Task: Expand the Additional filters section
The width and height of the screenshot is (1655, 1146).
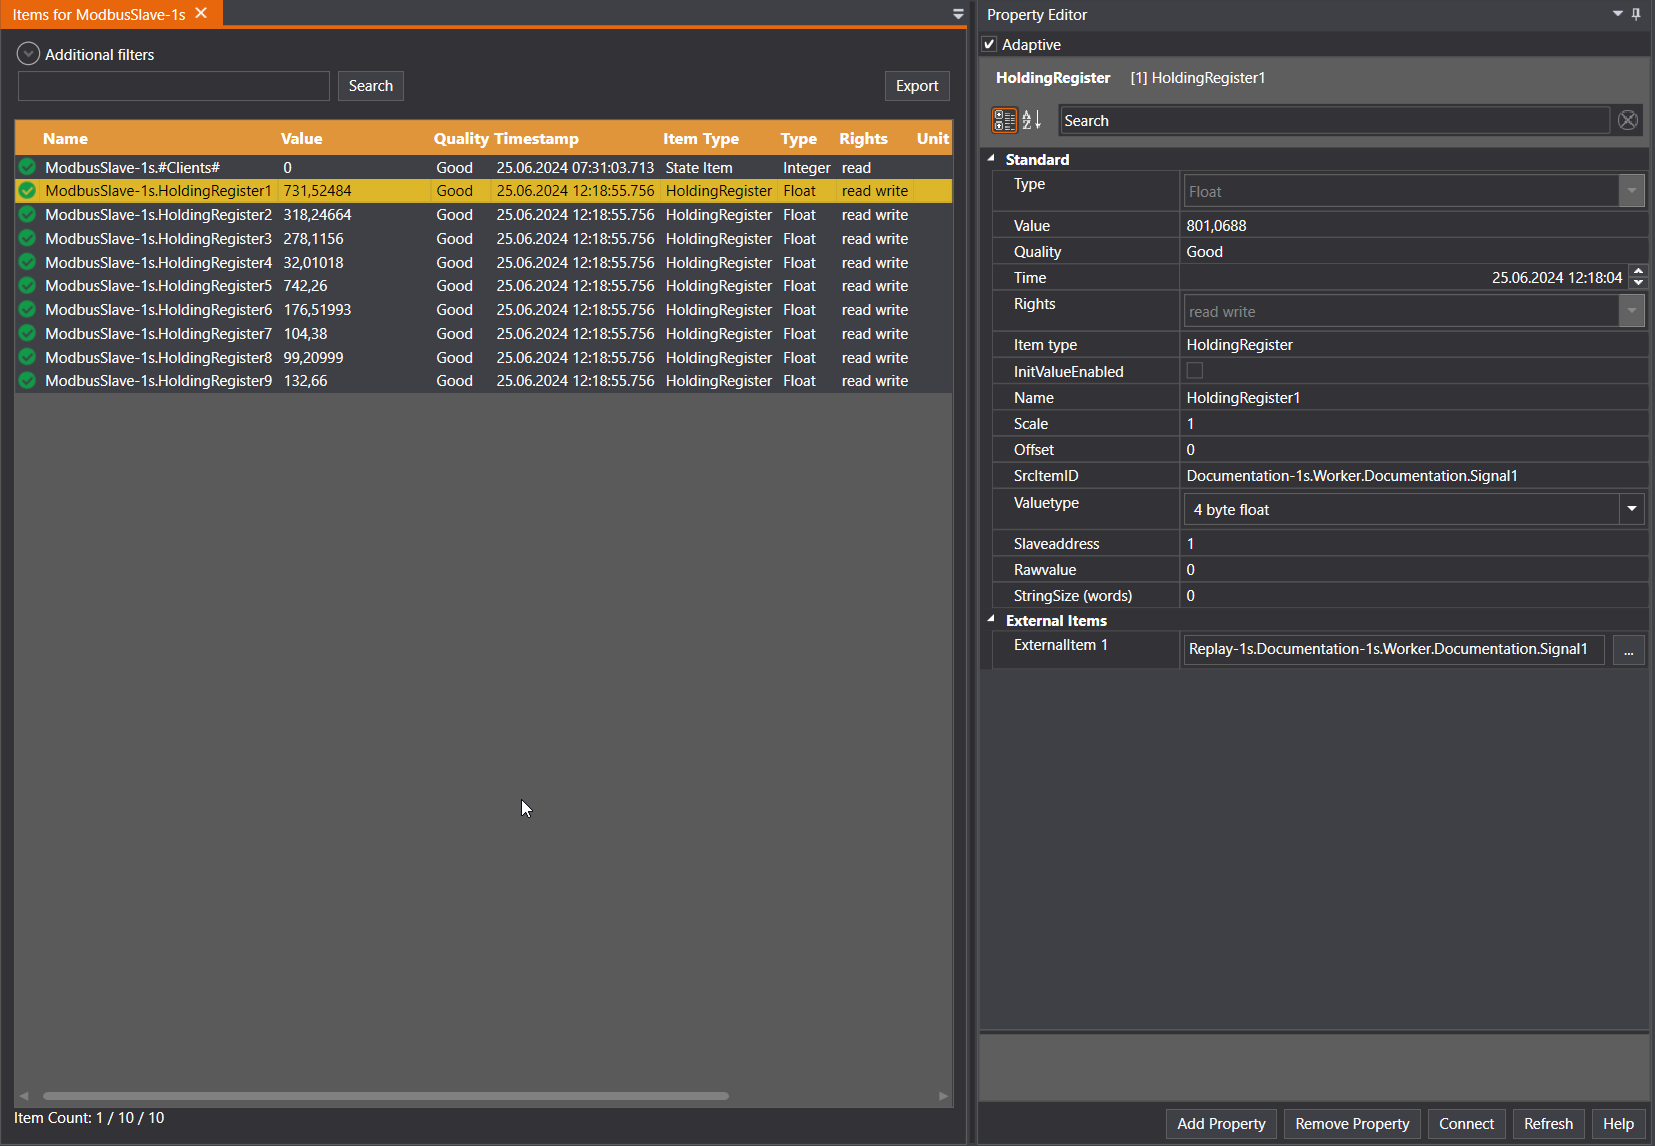Action: [28, 54]
